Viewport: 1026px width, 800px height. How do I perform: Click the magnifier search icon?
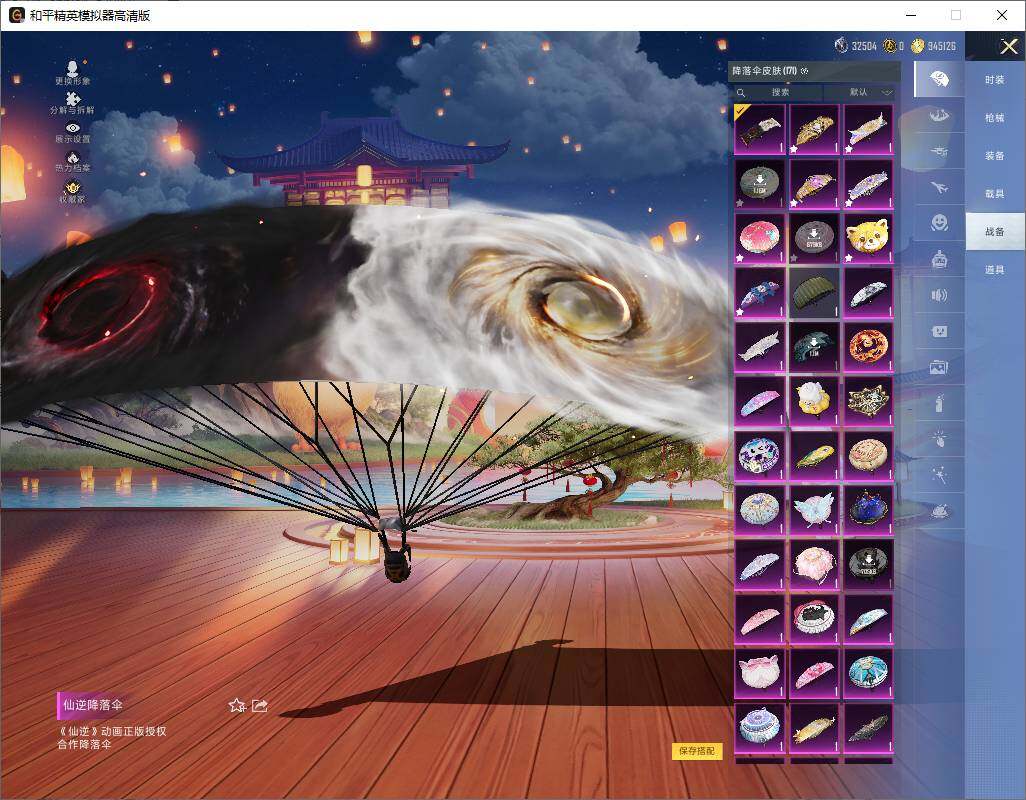tap(741, 92)
